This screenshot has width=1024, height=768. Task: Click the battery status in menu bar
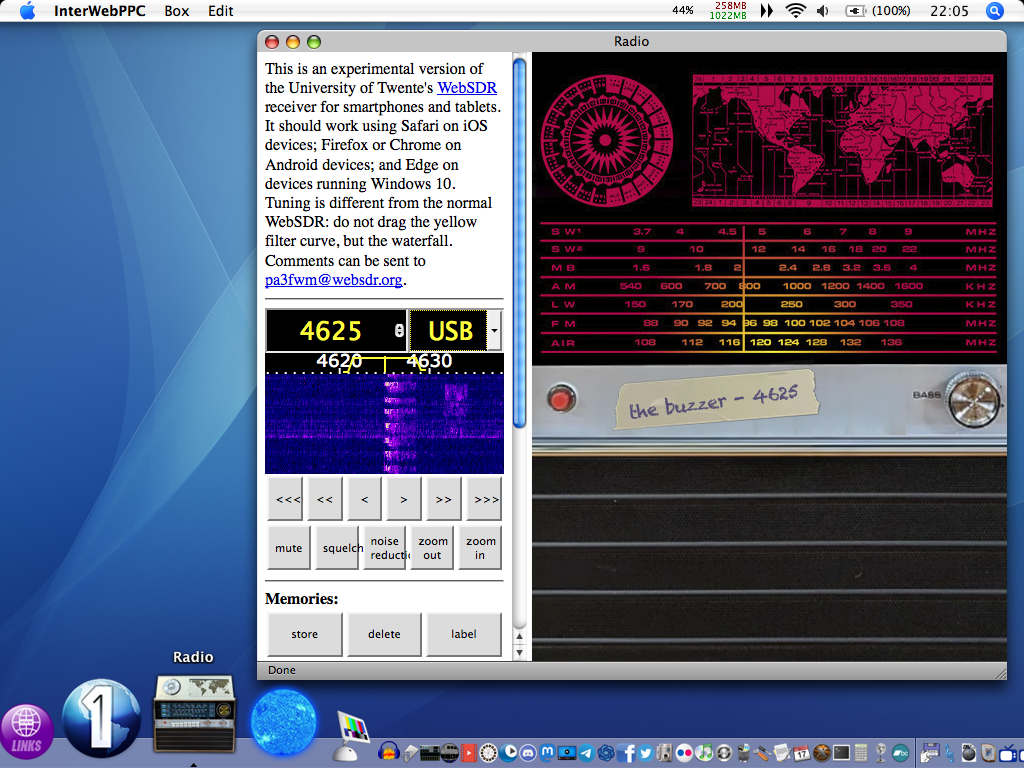(x=878, y=10)
